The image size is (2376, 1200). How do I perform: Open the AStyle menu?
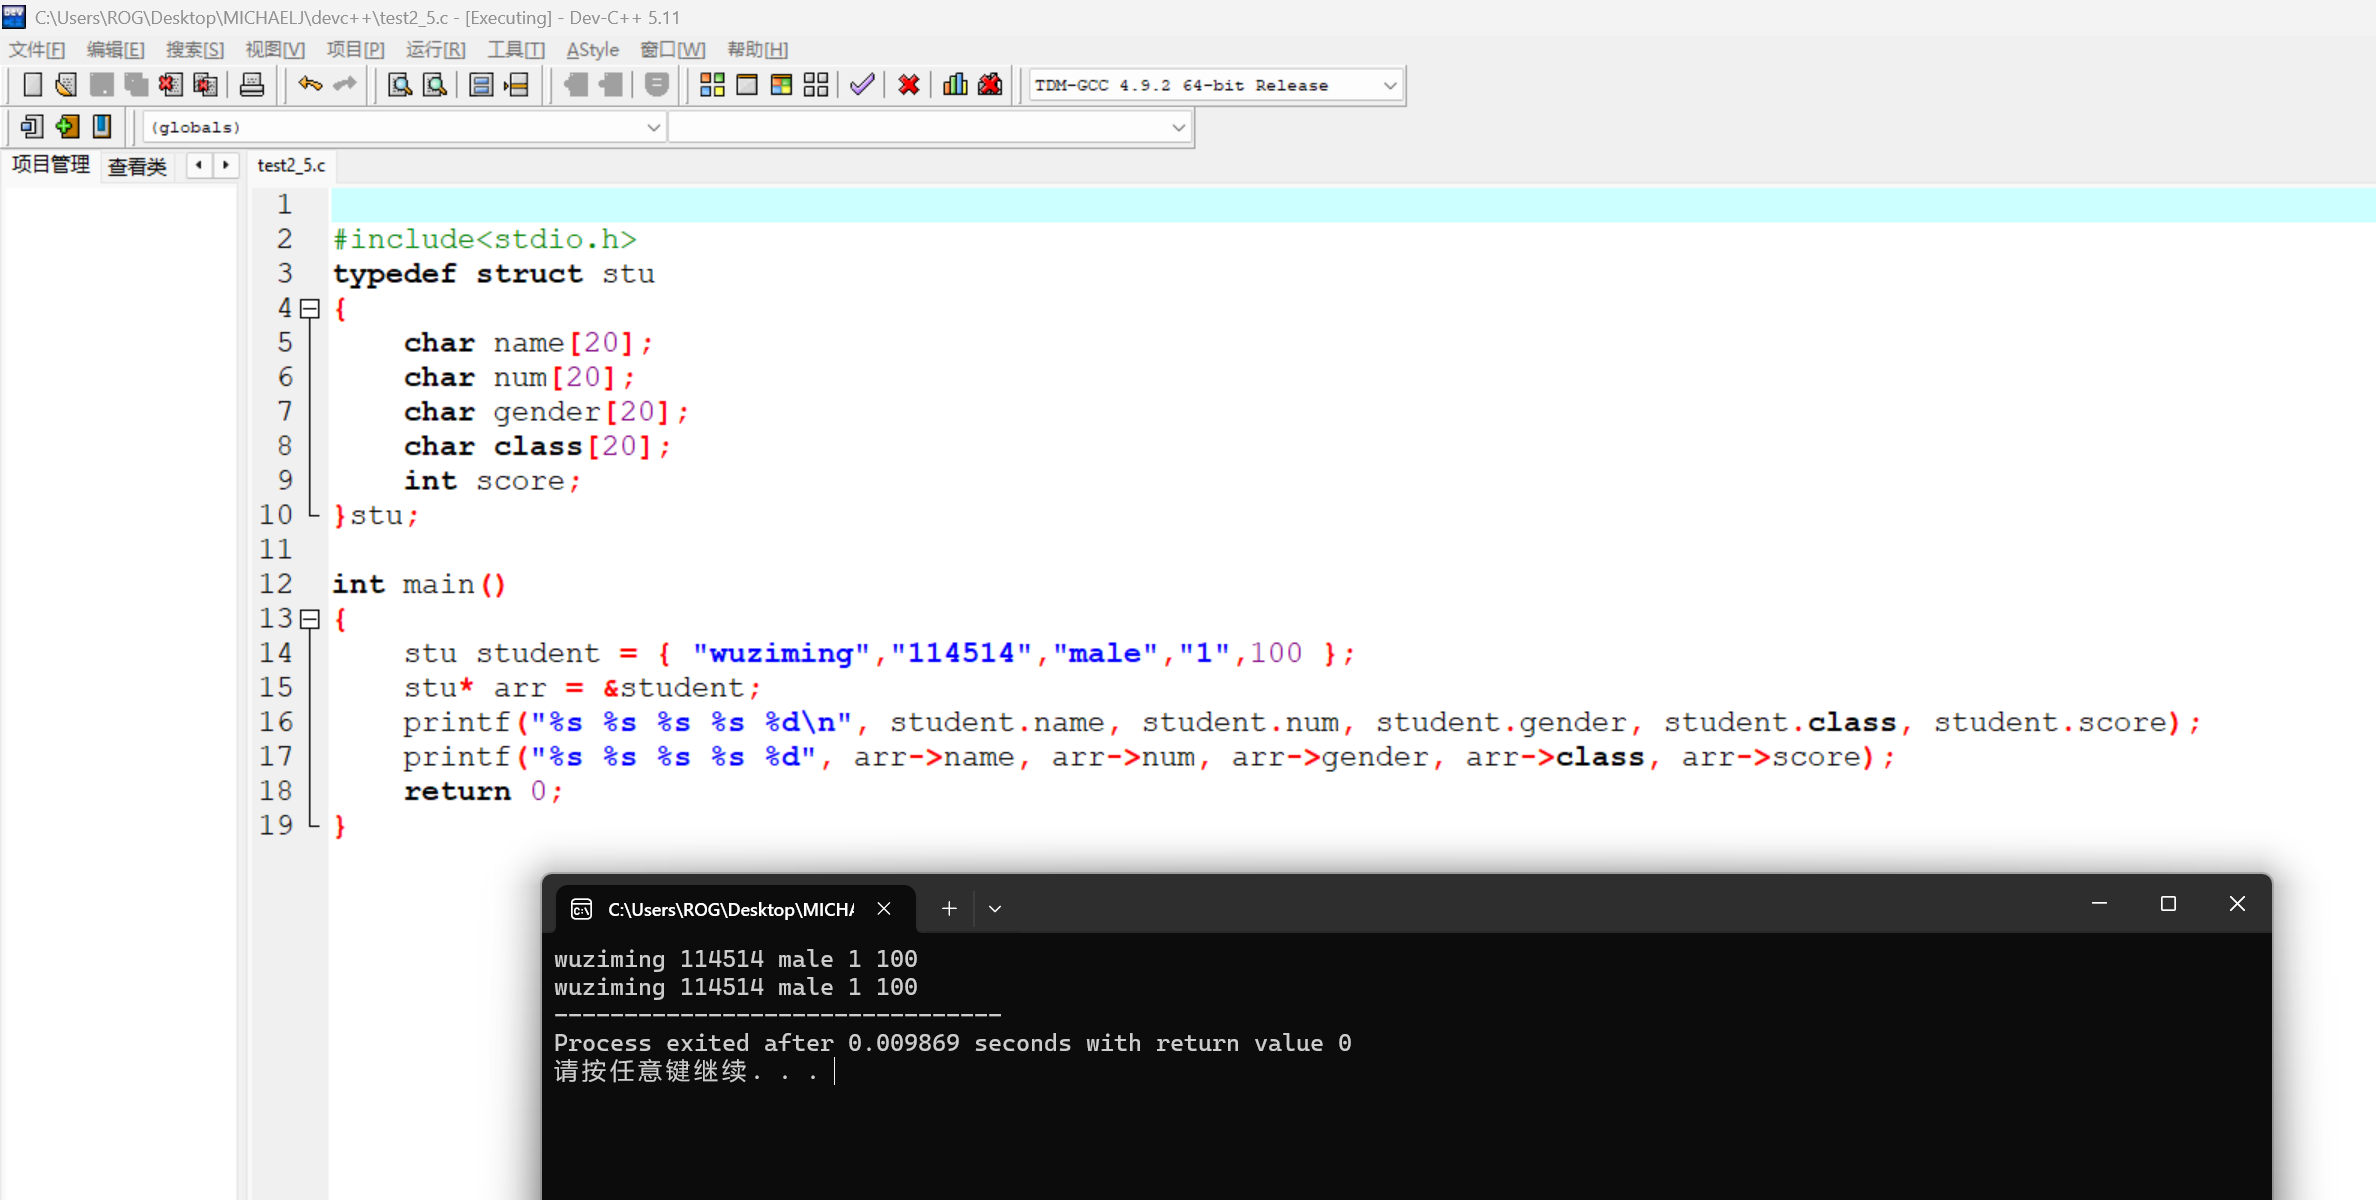(x=592, y=49)
